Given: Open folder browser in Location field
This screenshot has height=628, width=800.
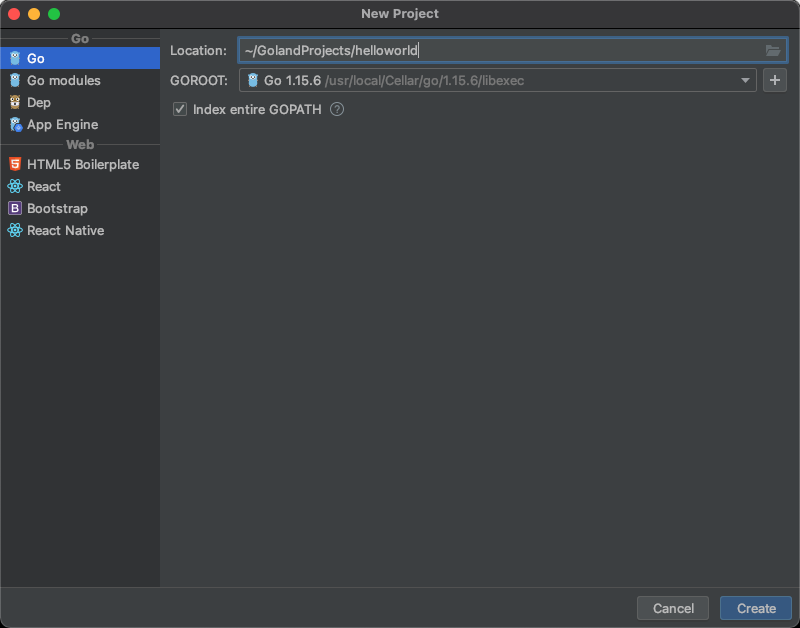Looking at the screenshot, I should [772, 50].
